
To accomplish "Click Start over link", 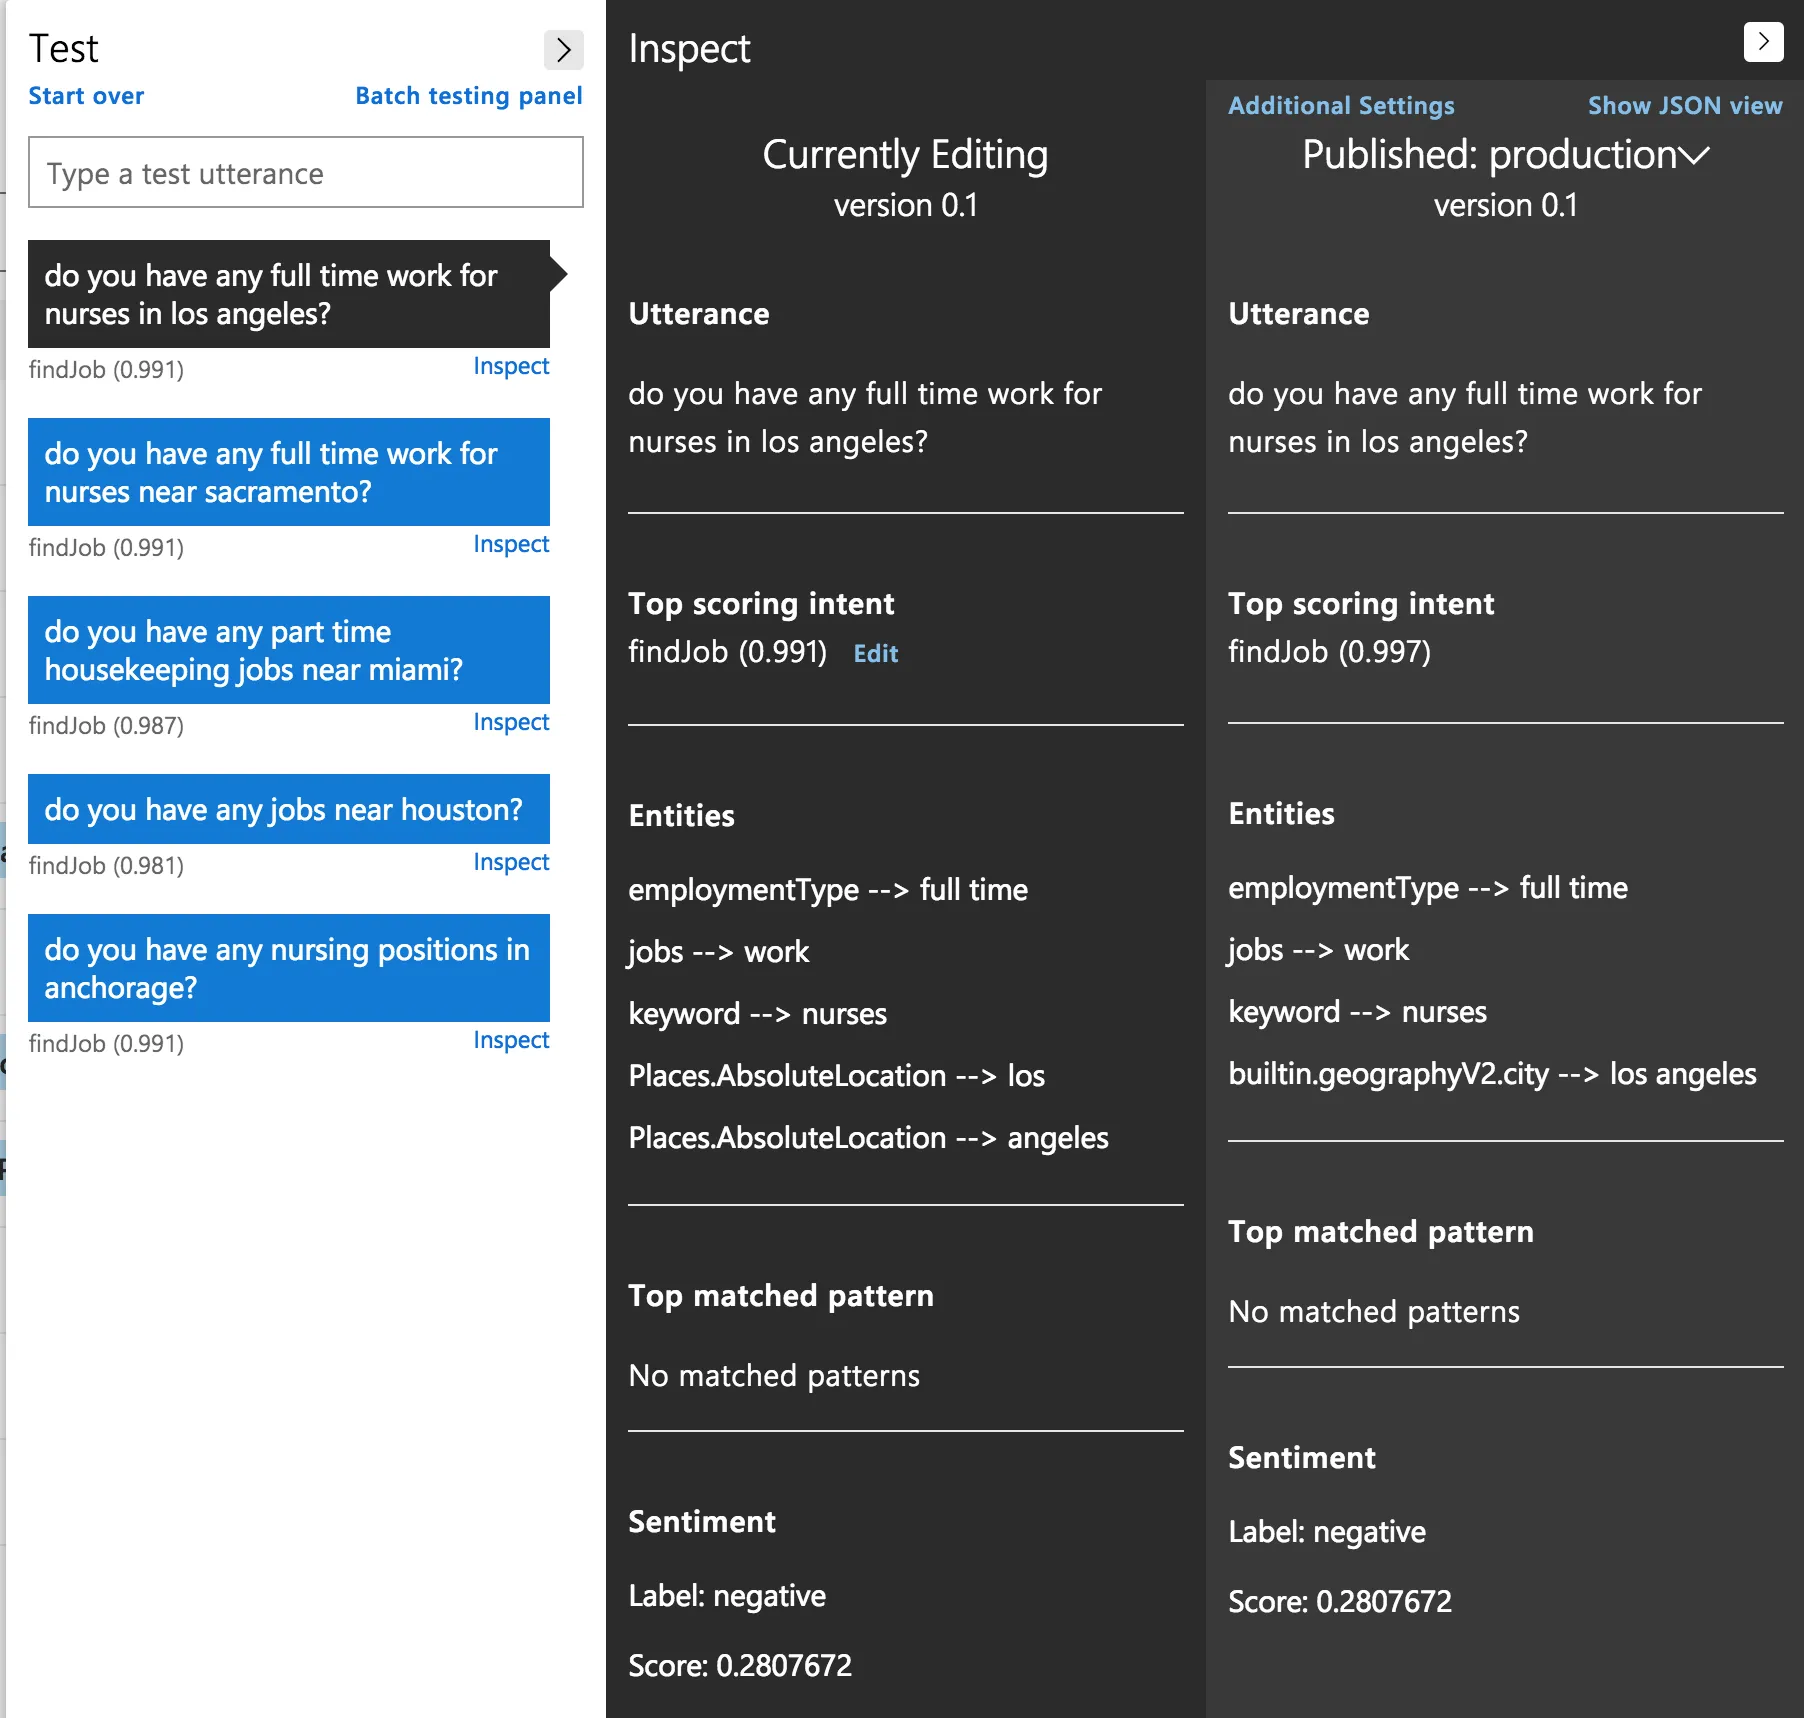I will (x=86, y=96).
